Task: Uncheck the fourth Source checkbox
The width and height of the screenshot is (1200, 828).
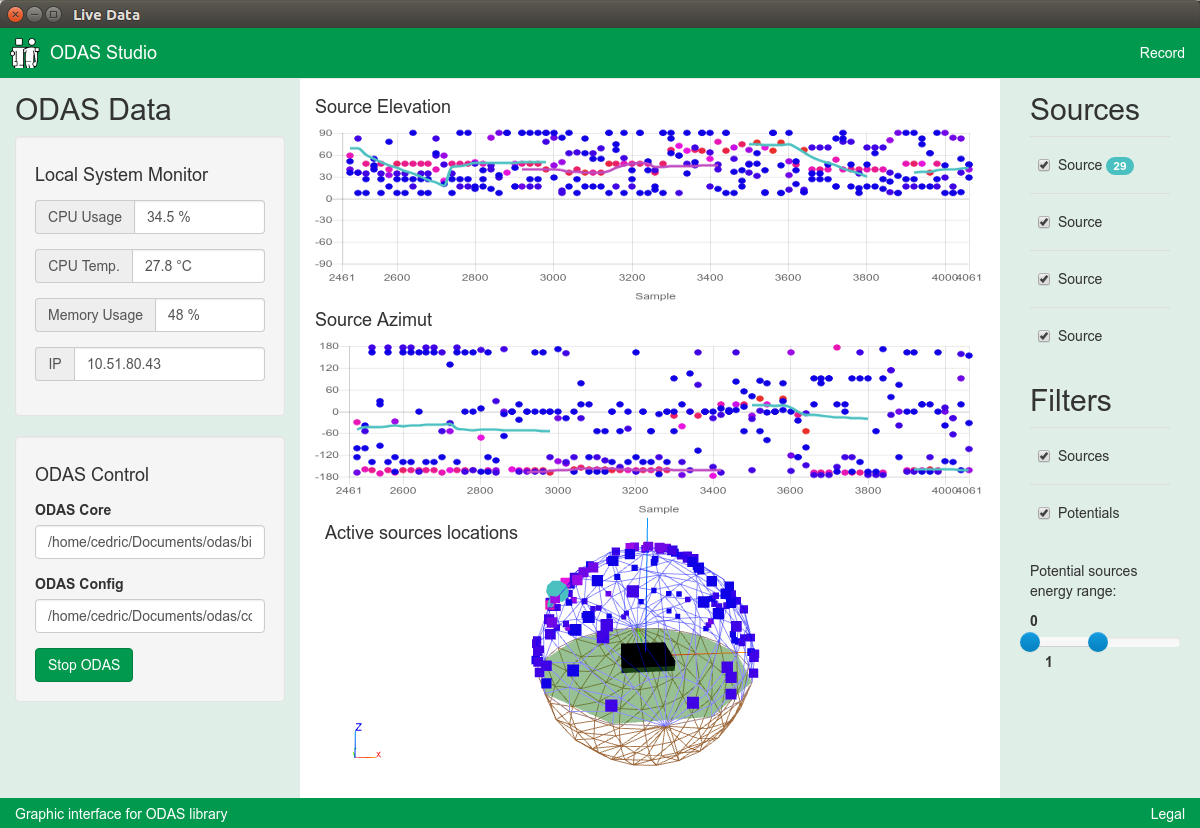Action: pos(1044,336)
